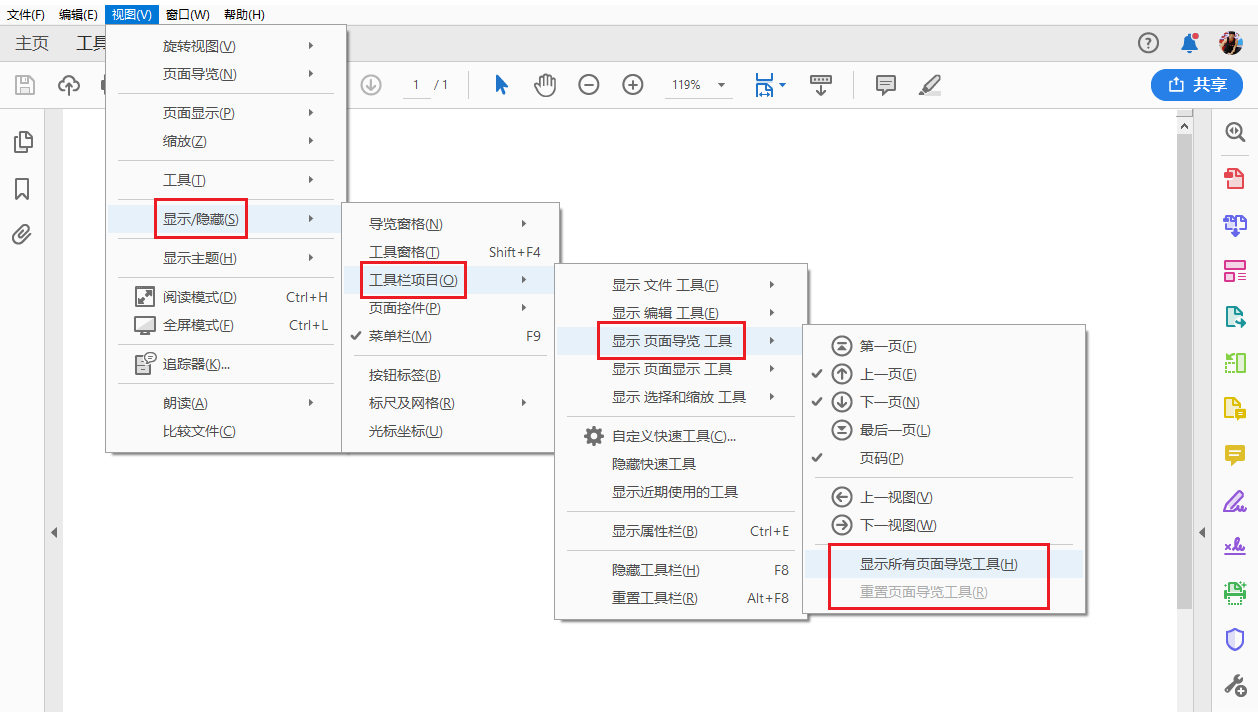Expand the 页面显示 submenu
The width and height of the screenshot is (1258, 712).
pyautogui.click(x=227, y=113)
